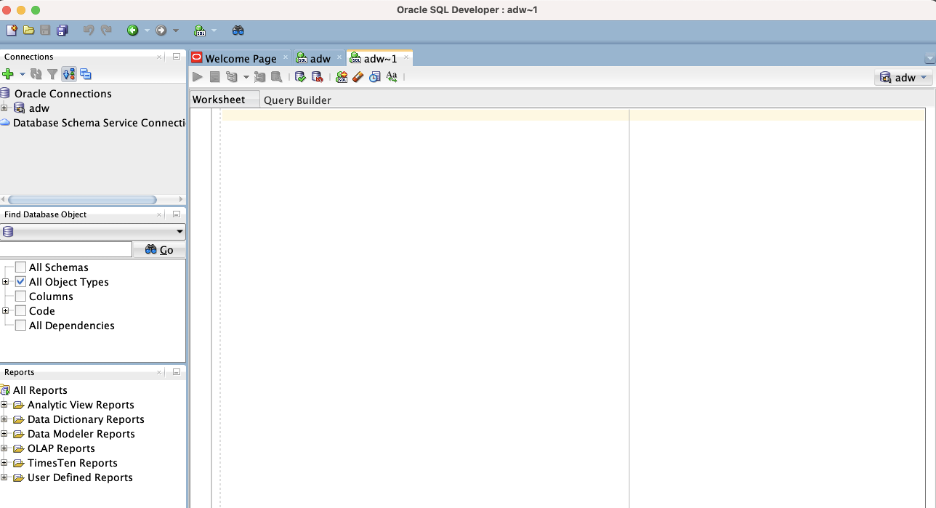Tick the Code checkbox

20,310
